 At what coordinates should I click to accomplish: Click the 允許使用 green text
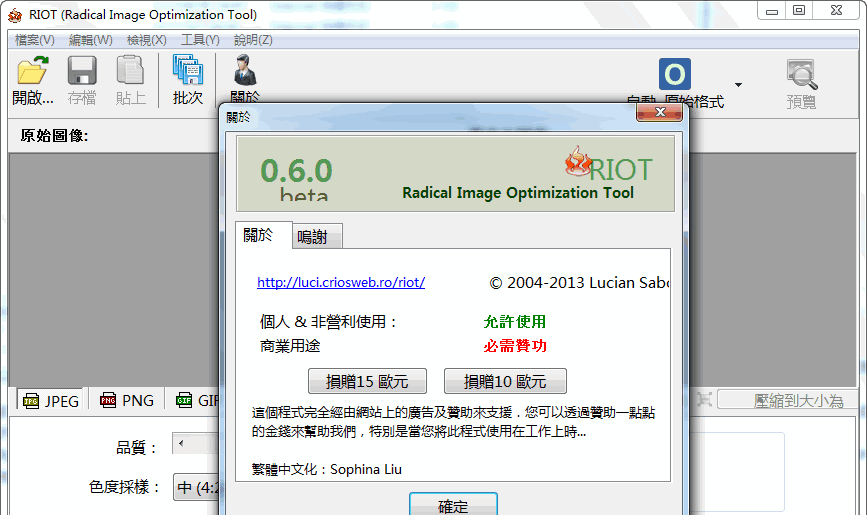click(515, 322)
